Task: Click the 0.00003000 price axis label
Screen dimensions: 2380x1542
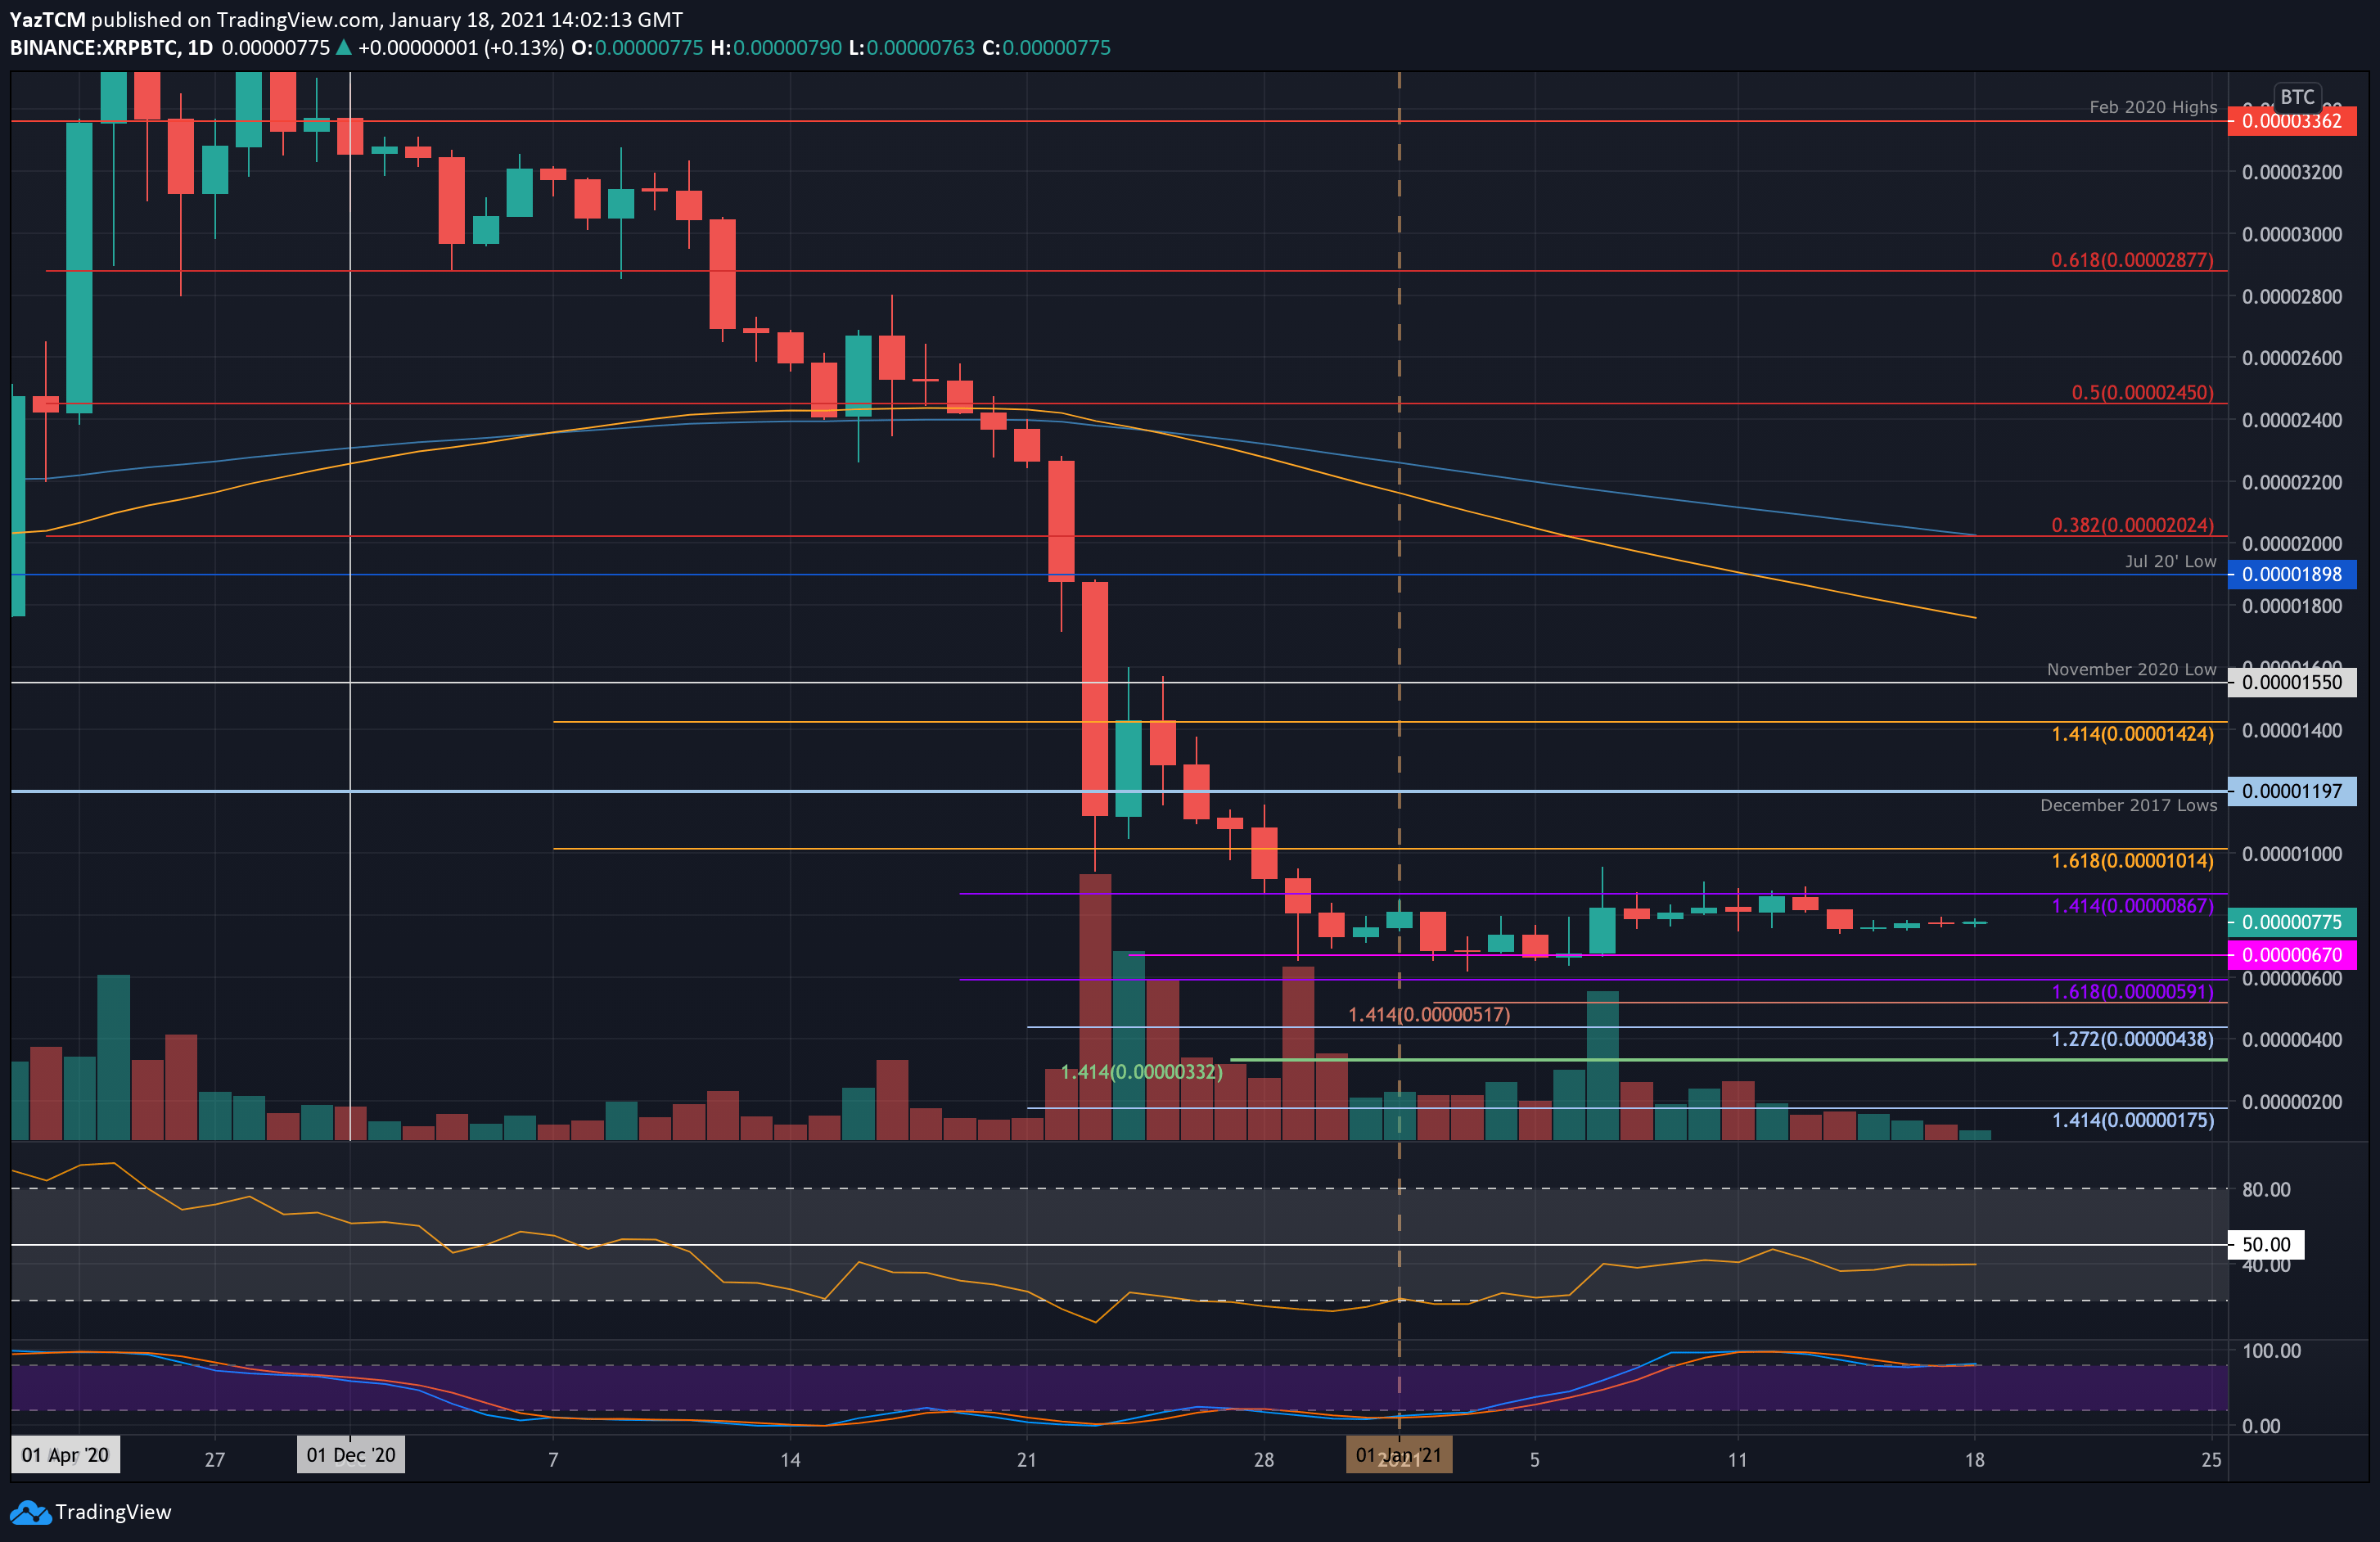Action: pyautogui.click(x=2292, y=235)
